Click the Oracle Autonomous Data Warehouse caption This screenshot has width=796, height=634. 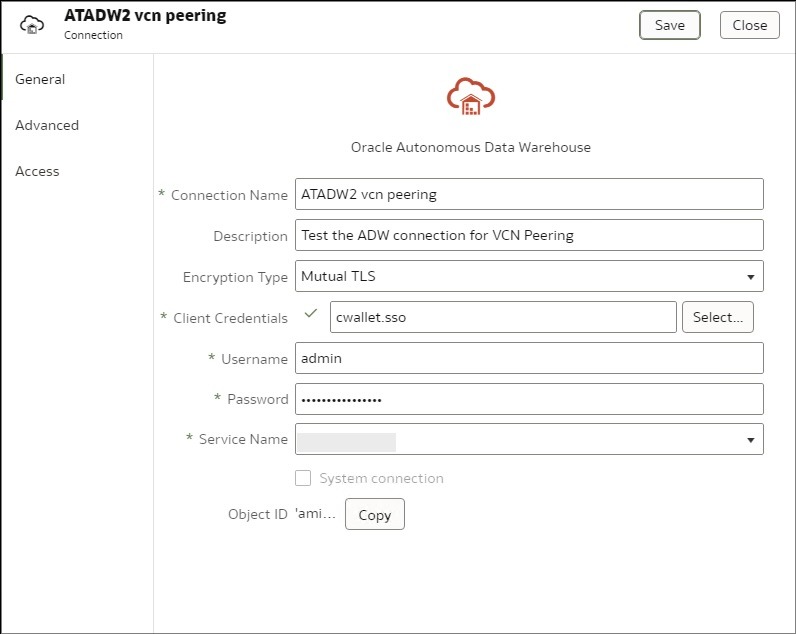(x=471, y=147)
